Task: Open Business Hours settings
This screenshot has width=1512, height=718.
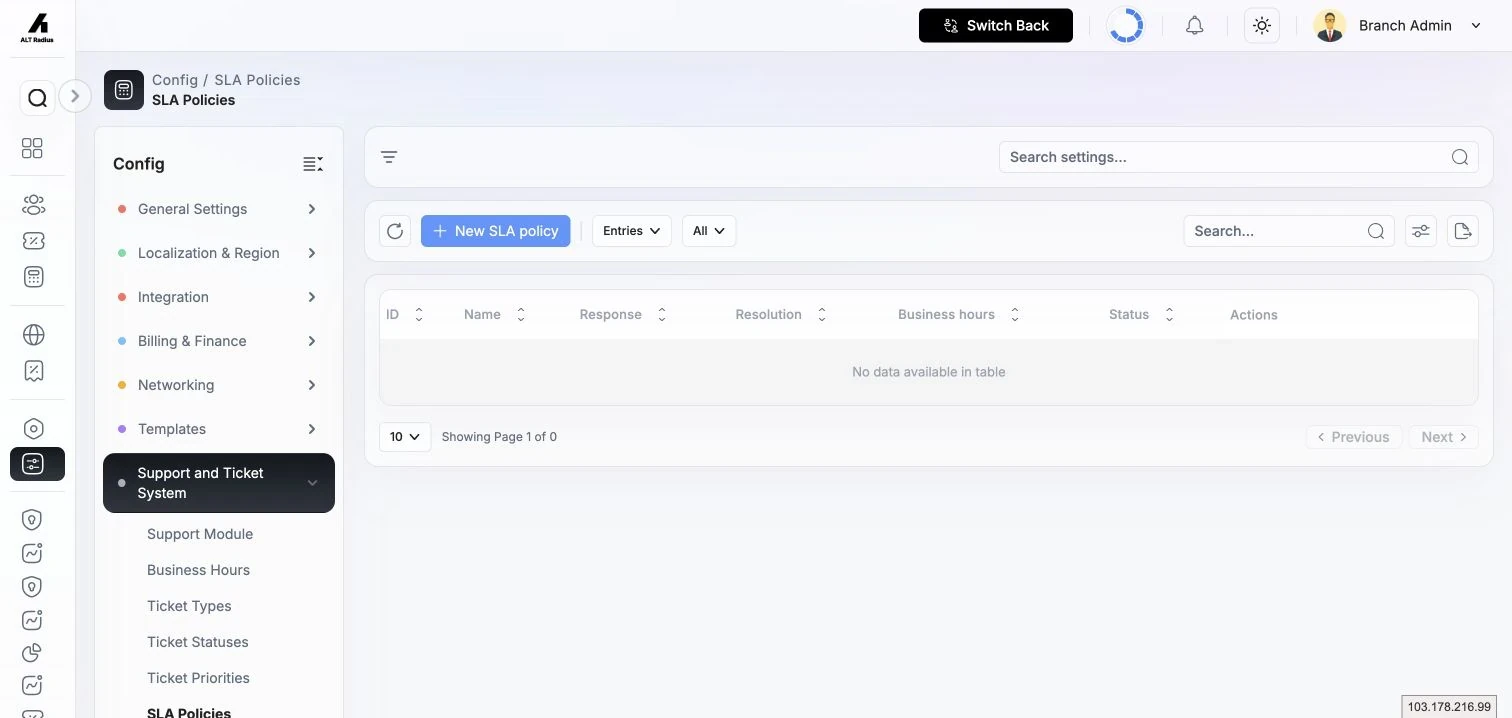Action: point(198,570)
